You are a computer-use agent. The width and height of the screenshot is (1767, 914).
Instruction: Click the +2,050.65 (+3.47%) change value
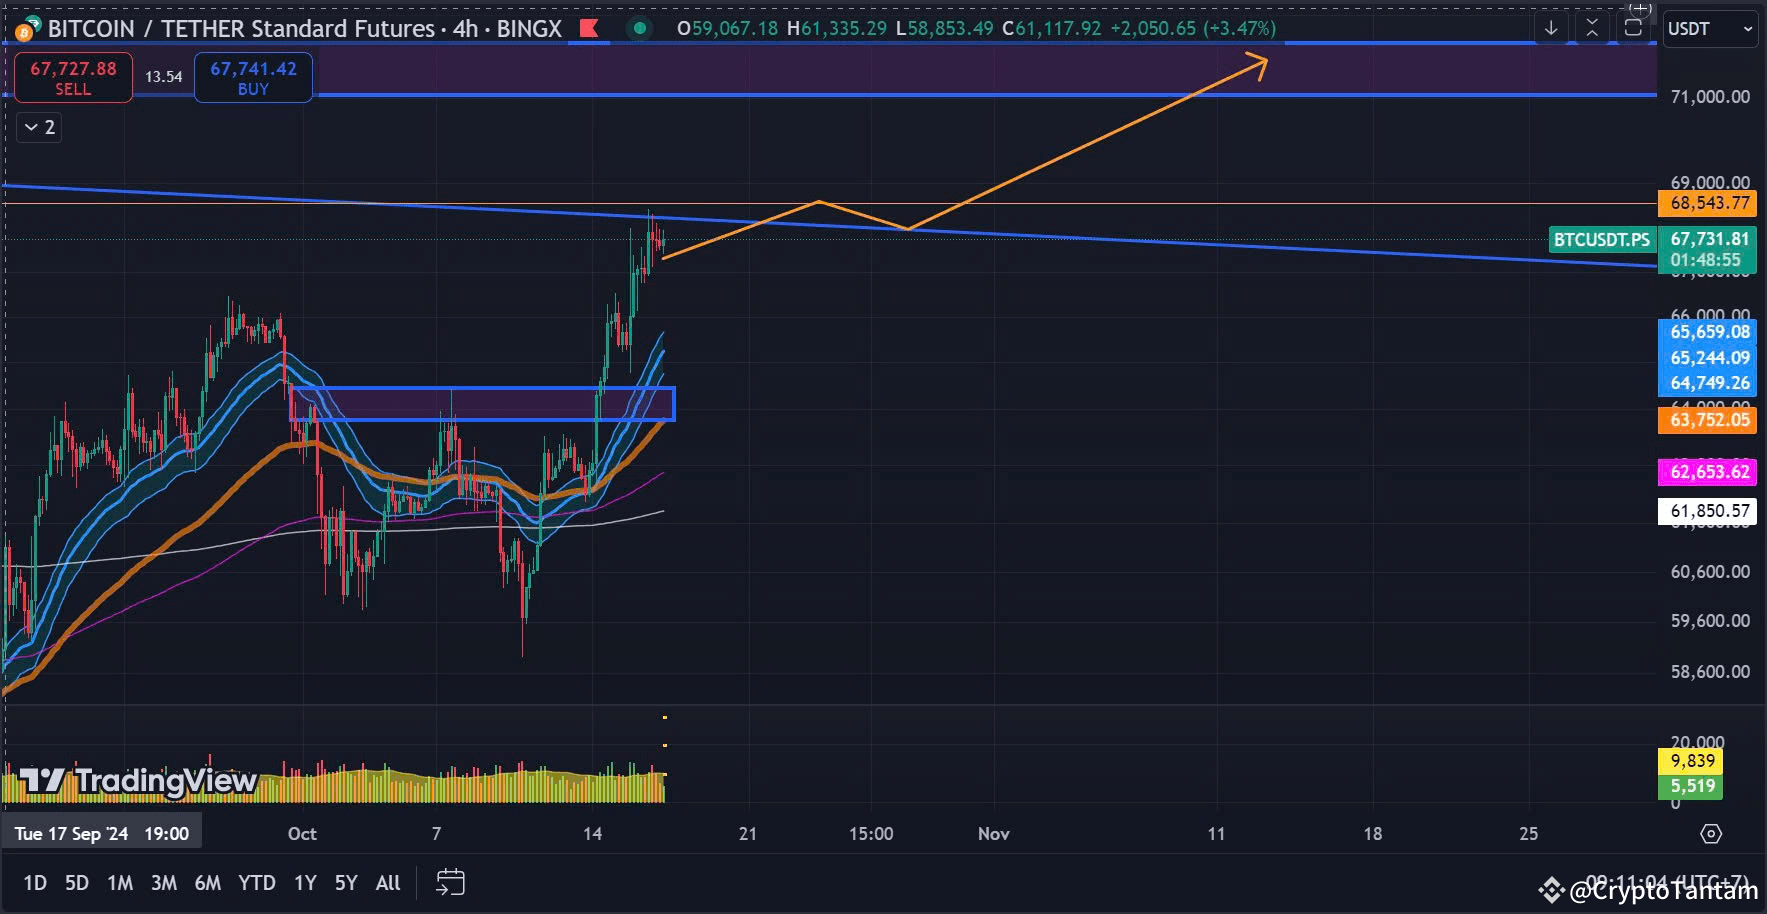pyautogui.click(x=1193, y=28)
